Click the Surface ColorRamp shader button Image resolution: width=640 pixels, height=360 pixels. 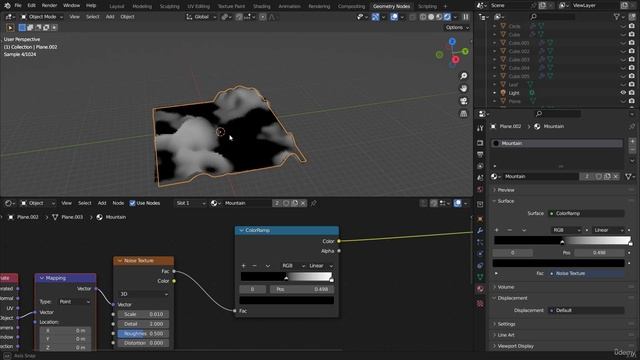click(586, 213)
